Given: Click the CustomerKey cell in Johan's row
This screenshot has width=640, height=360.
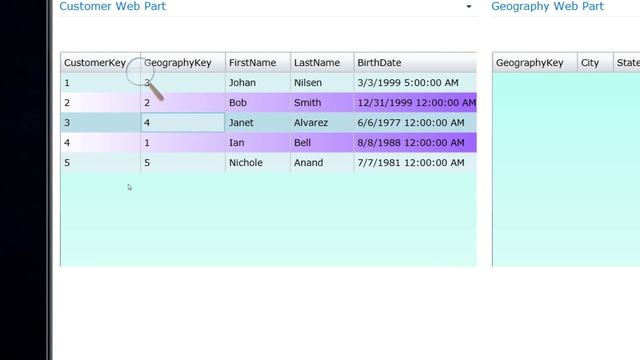Looking at the screenshot, I should 100,82.
